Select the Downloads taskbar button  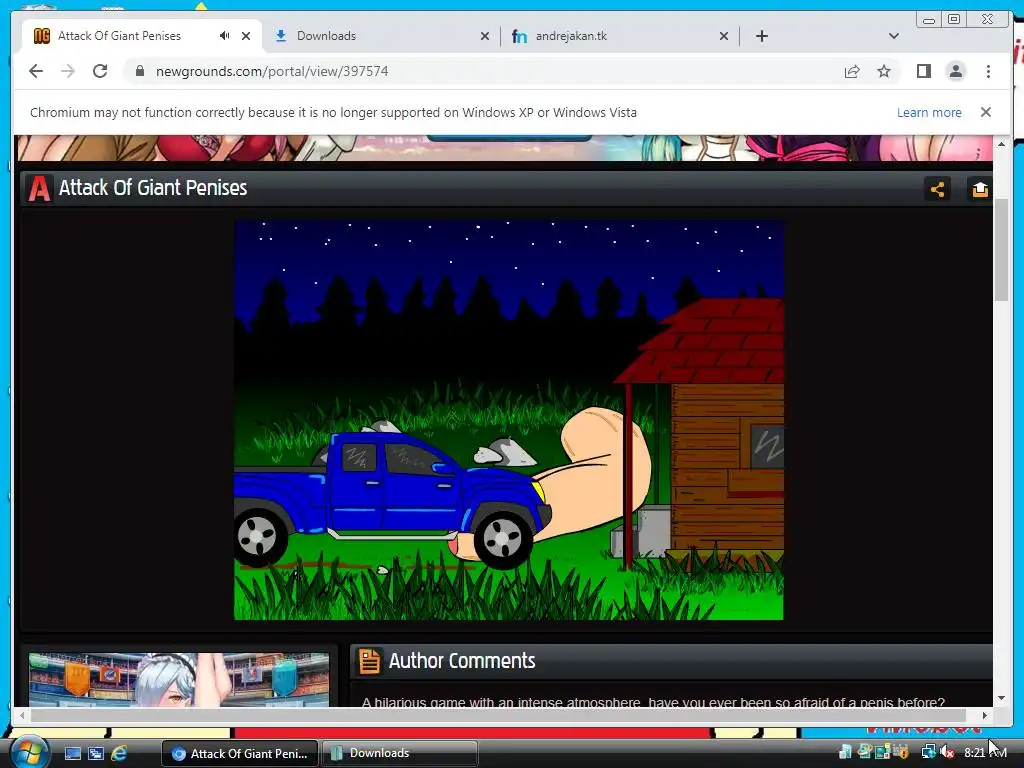[x=400, y=754]
